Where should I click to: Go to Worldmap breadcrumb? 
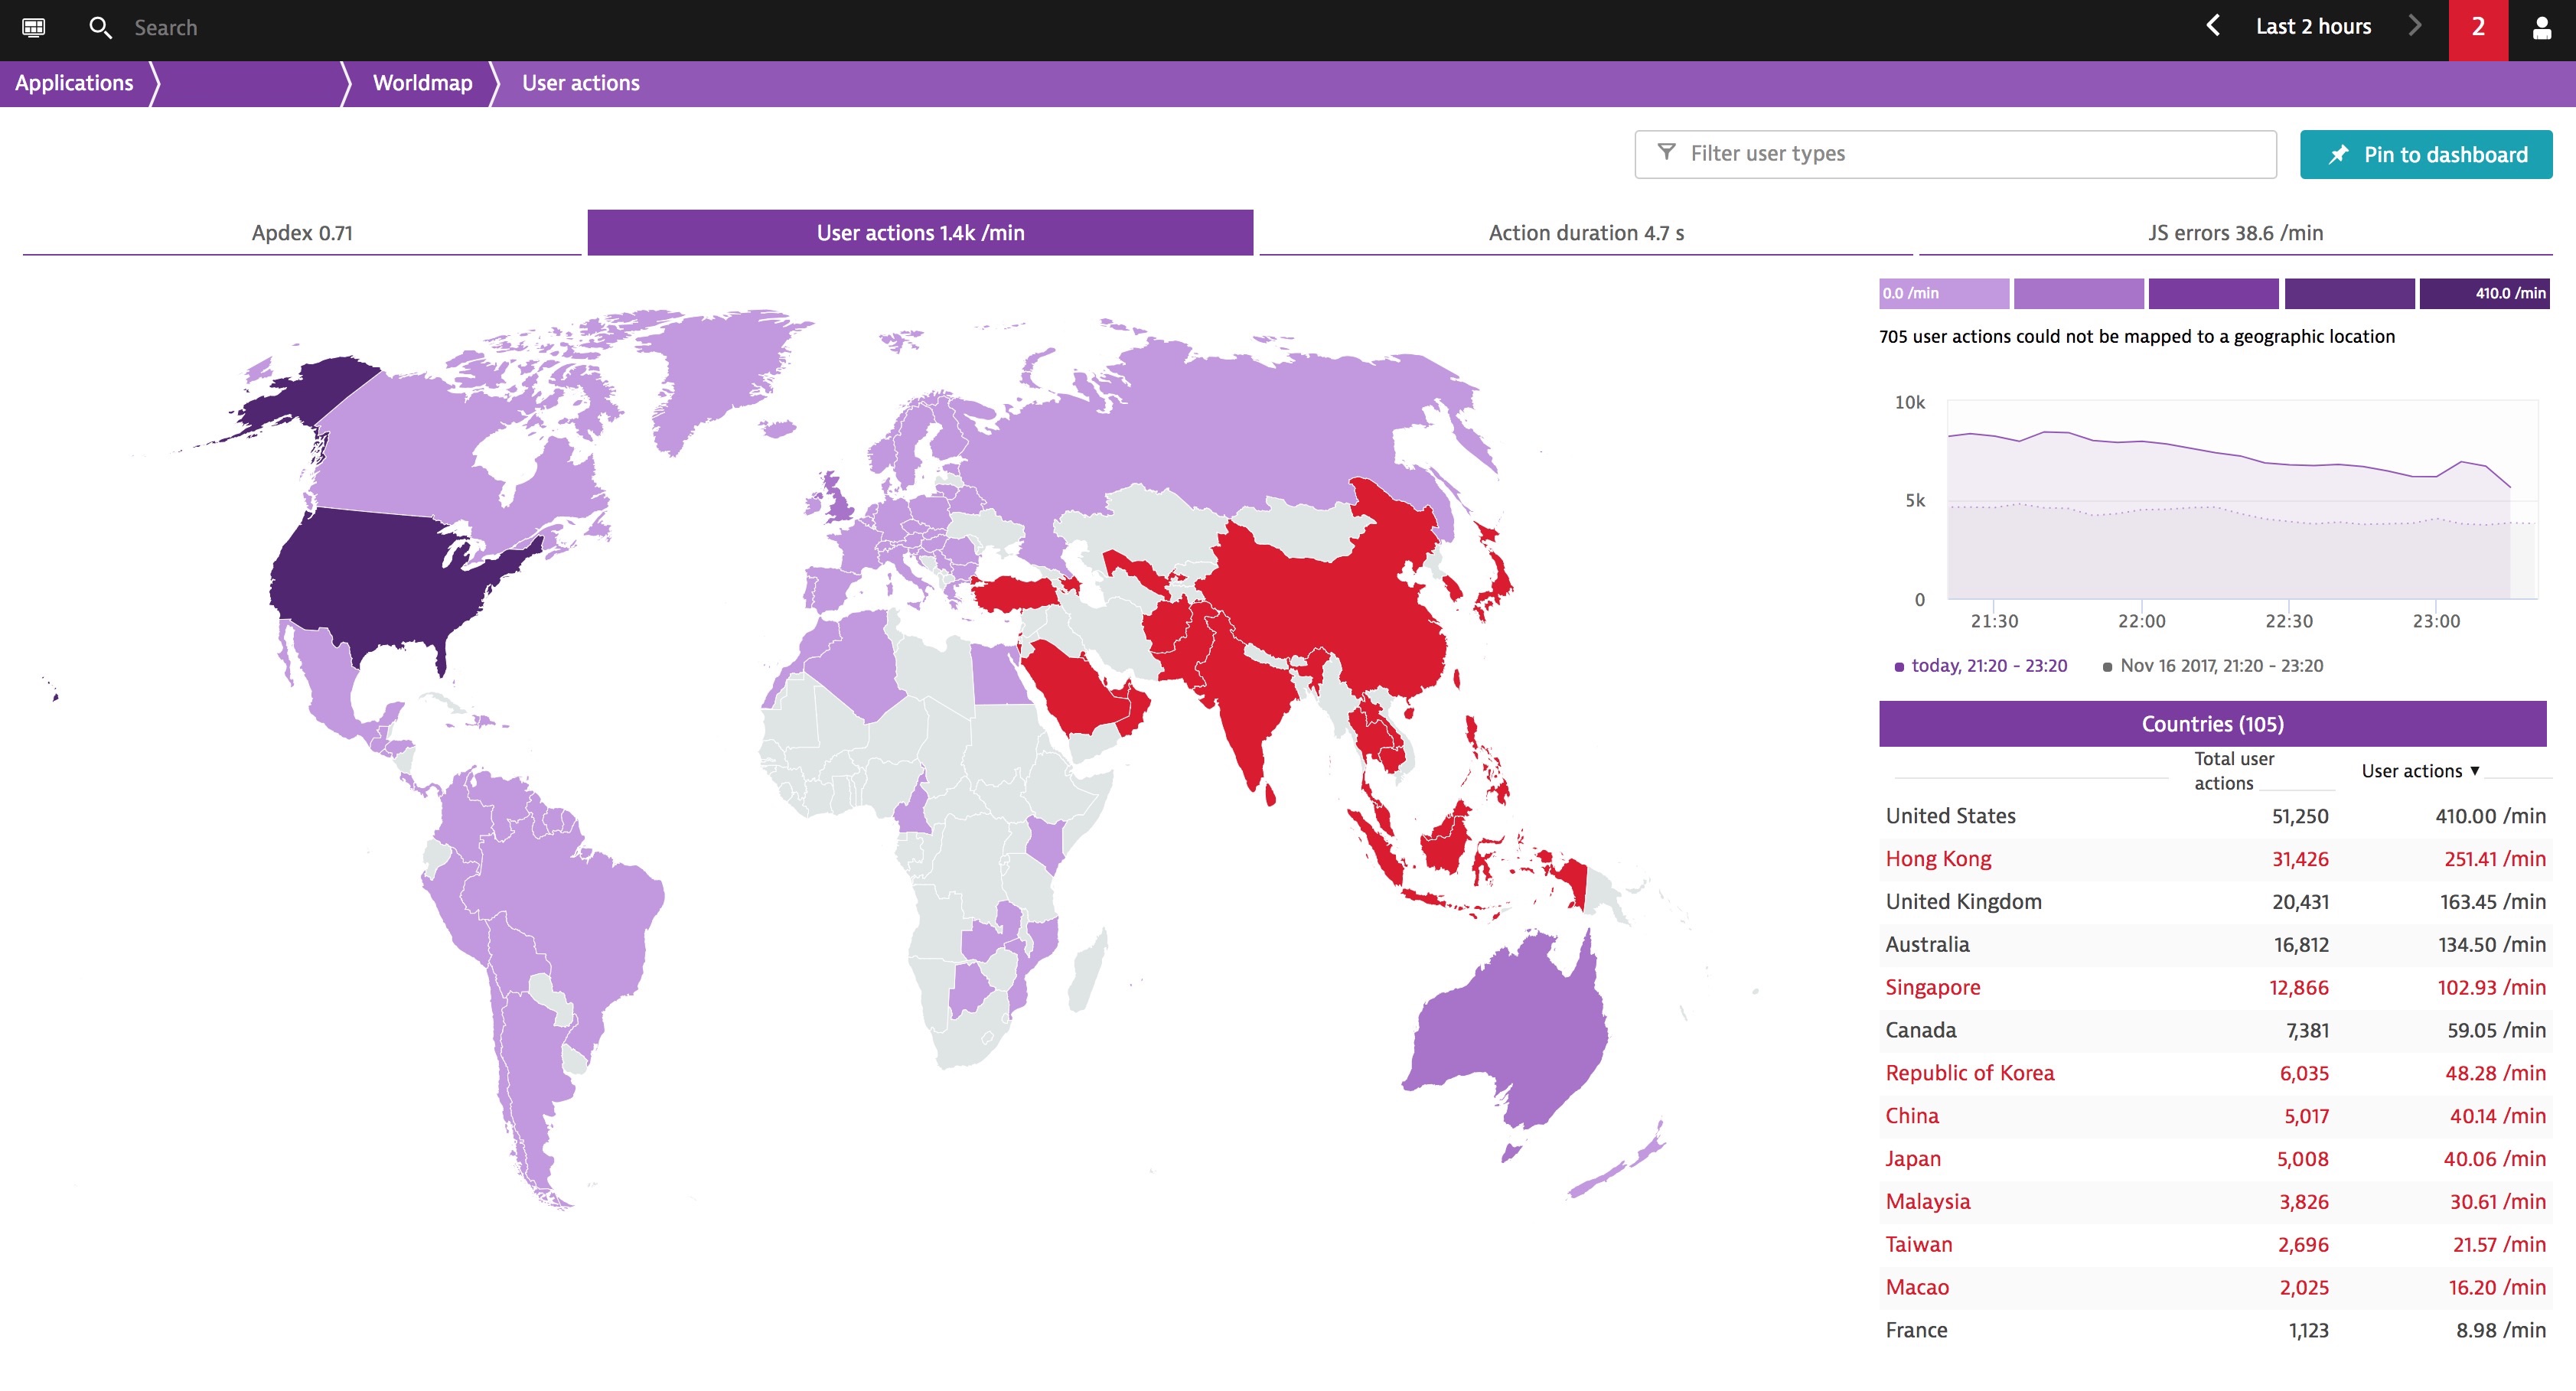(x=422, y=83)
